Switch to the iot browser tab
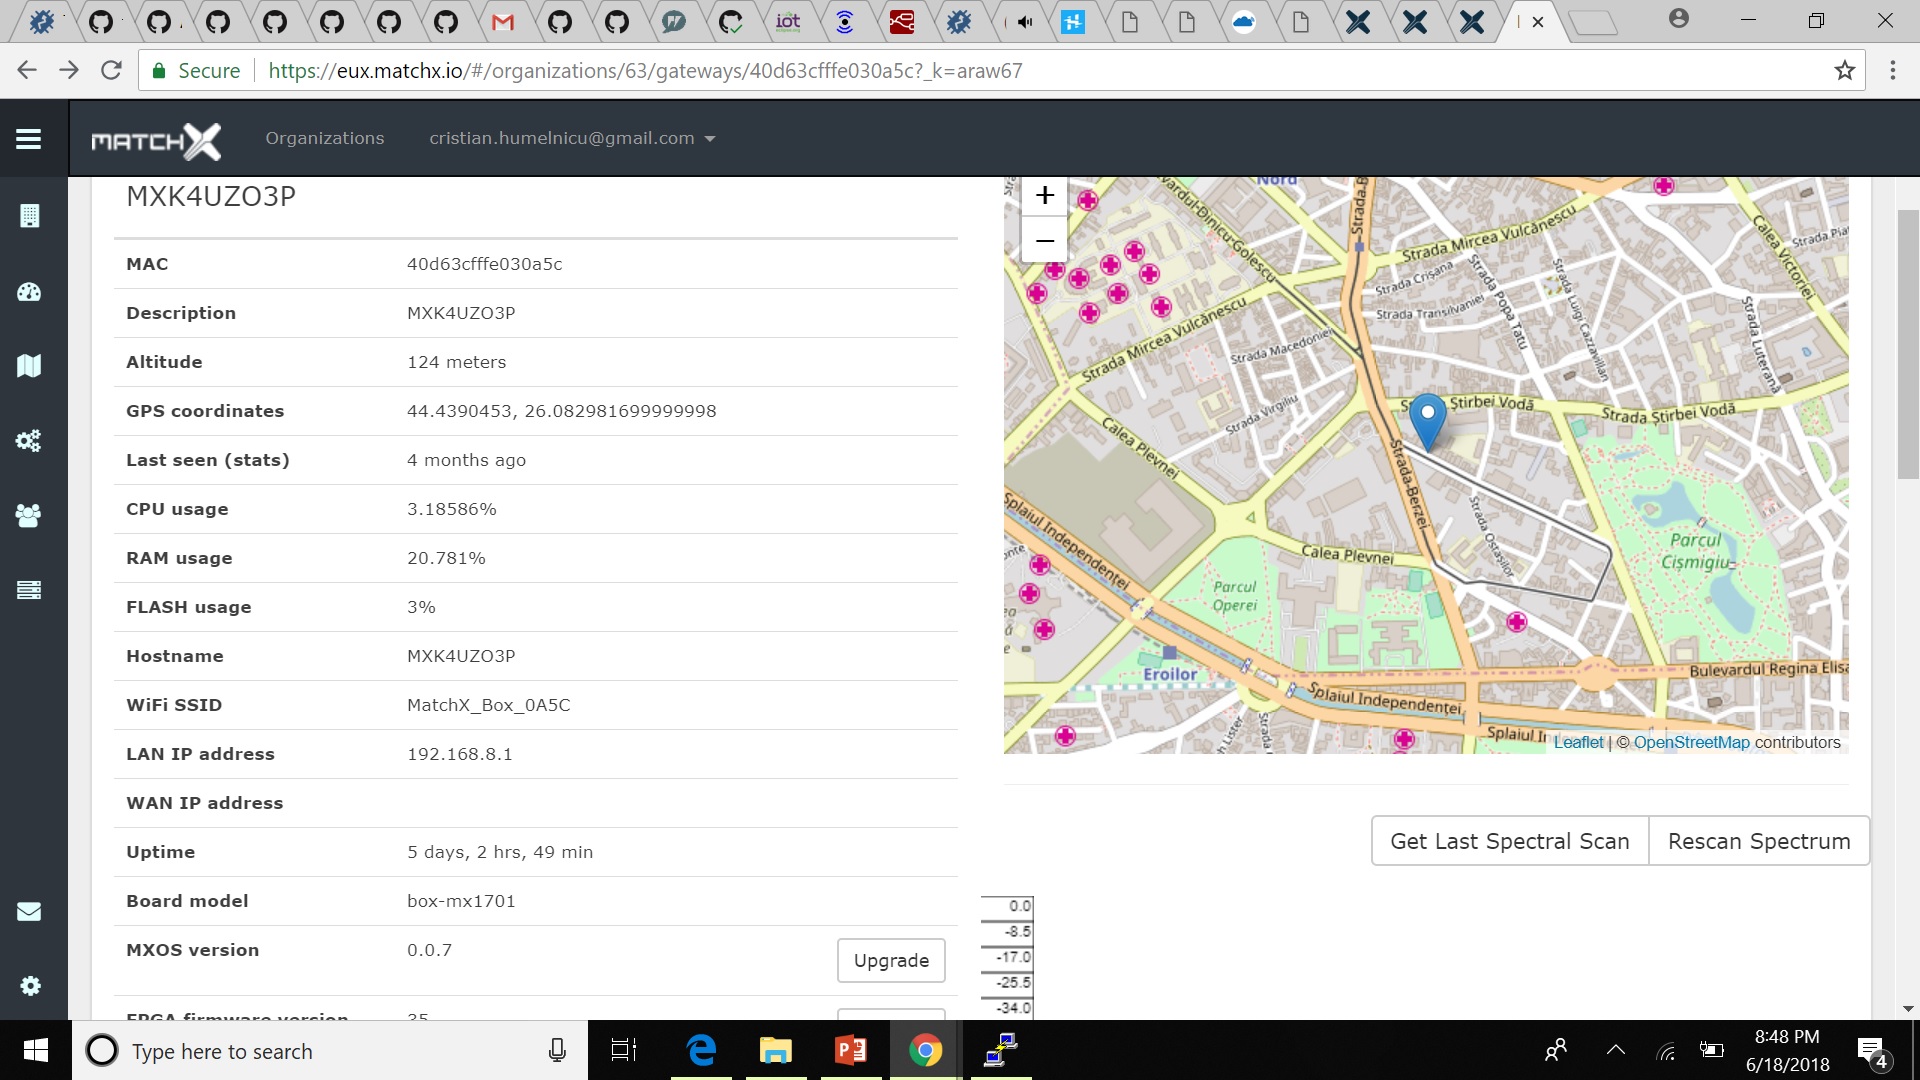Image resolution: width=1920 pixels, height=1080 pixels. (x=788, y=21)
